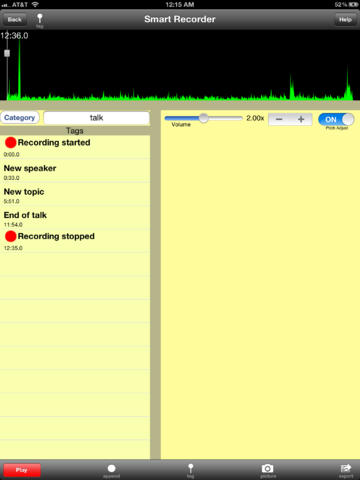Open the Category selector
360x480 pixels.
pos(20,118)
